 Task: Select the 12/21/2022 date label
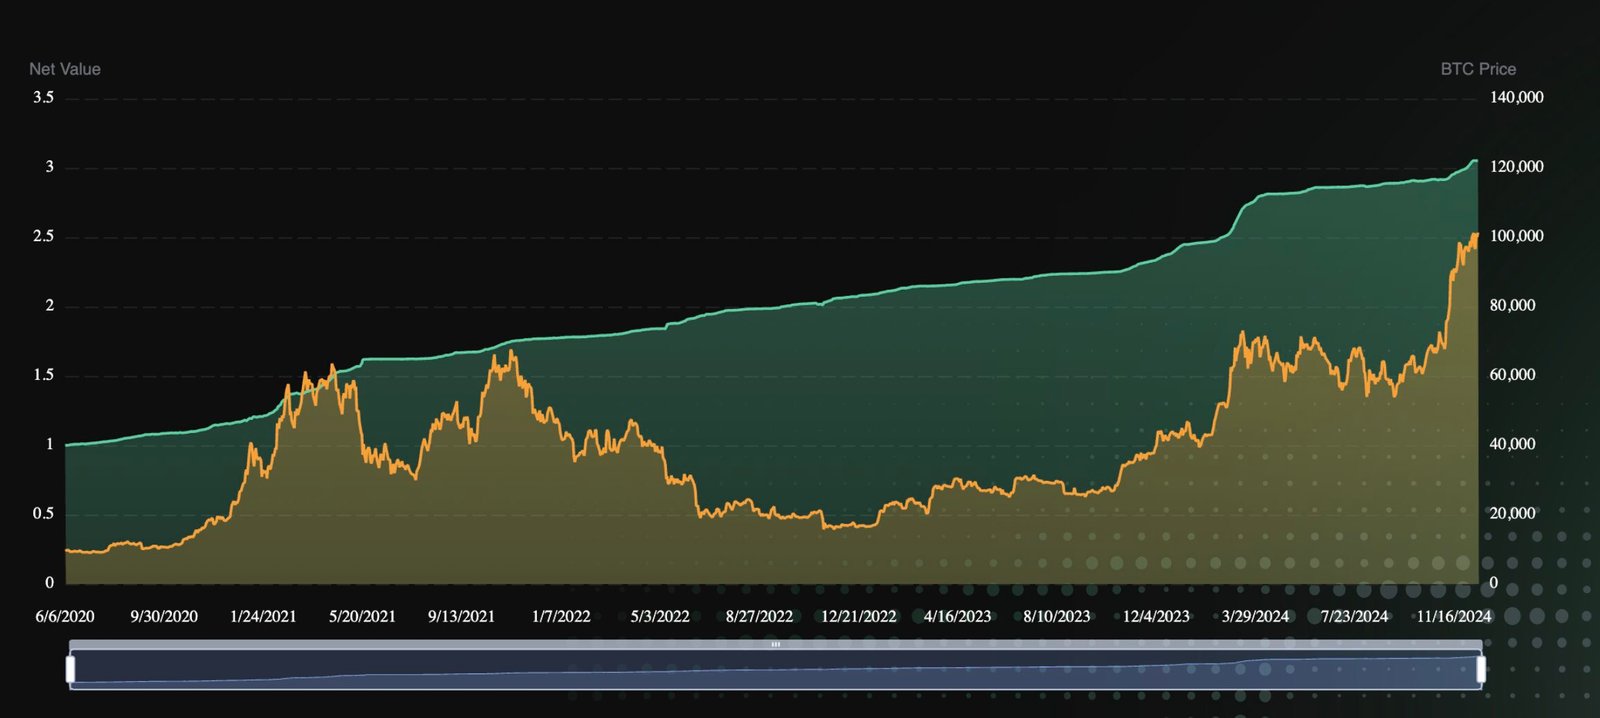click(x=858, y=616)
